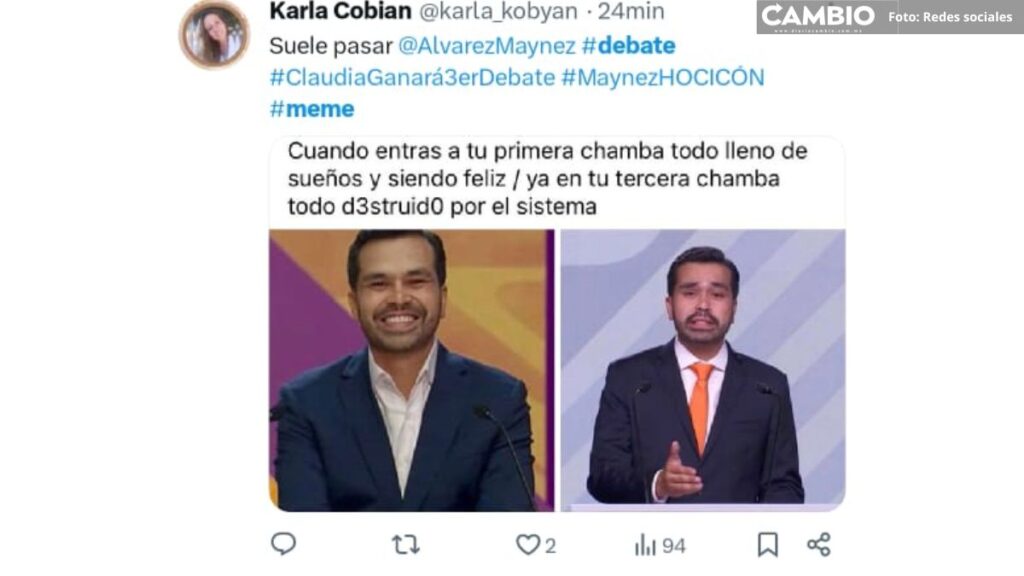Click the share icon
This screenshot has width=1024, height=576.
point(819,545)
